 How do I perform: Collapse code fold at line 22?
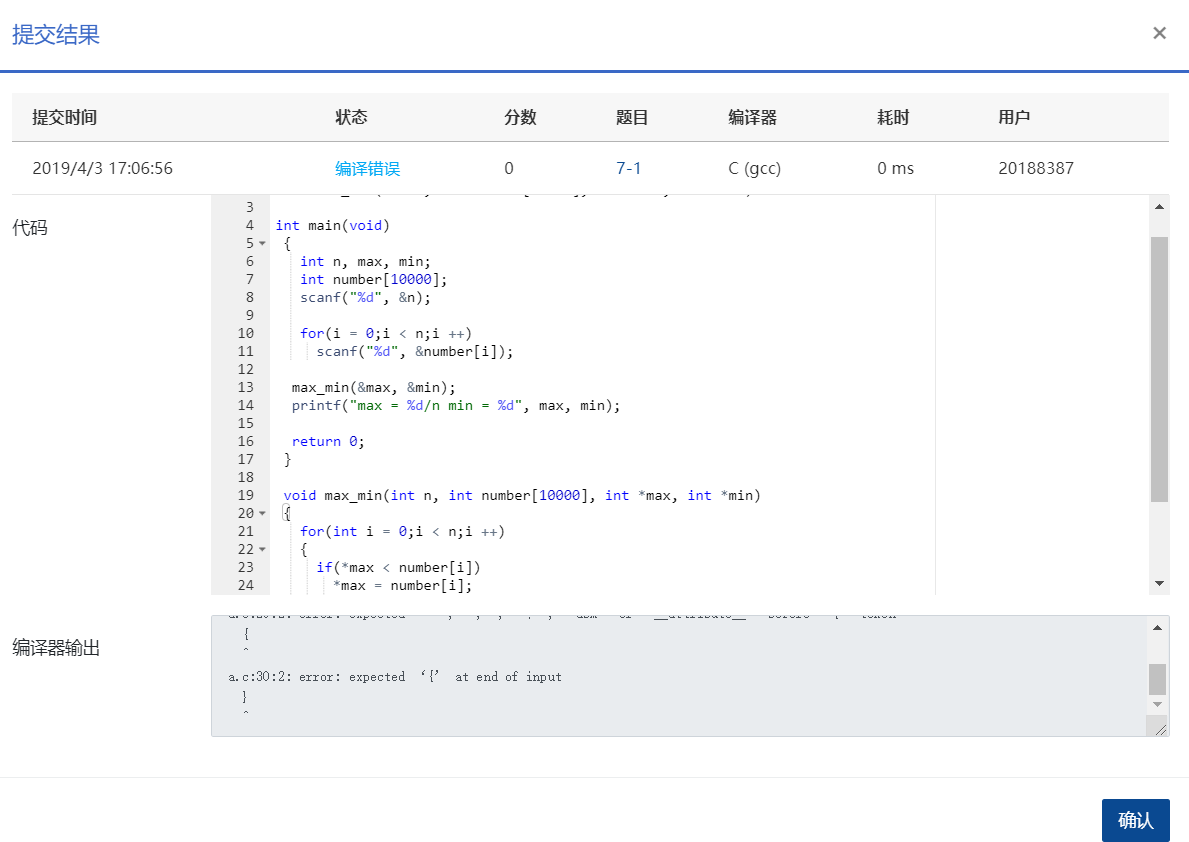point(262,549)
